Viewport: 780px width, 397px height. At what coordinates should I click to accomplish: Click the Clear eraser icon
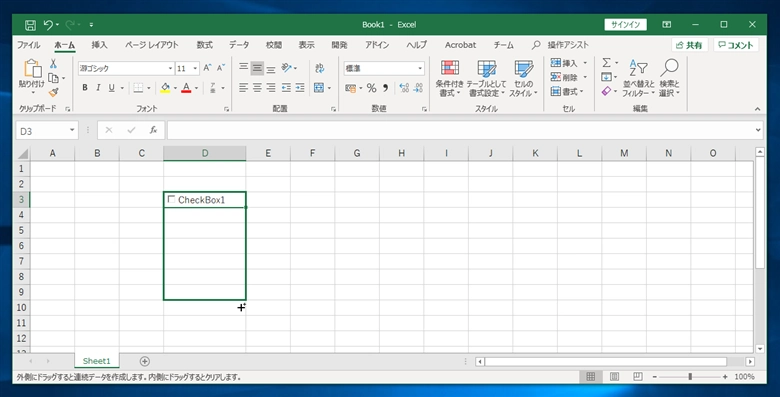[606, 91]
